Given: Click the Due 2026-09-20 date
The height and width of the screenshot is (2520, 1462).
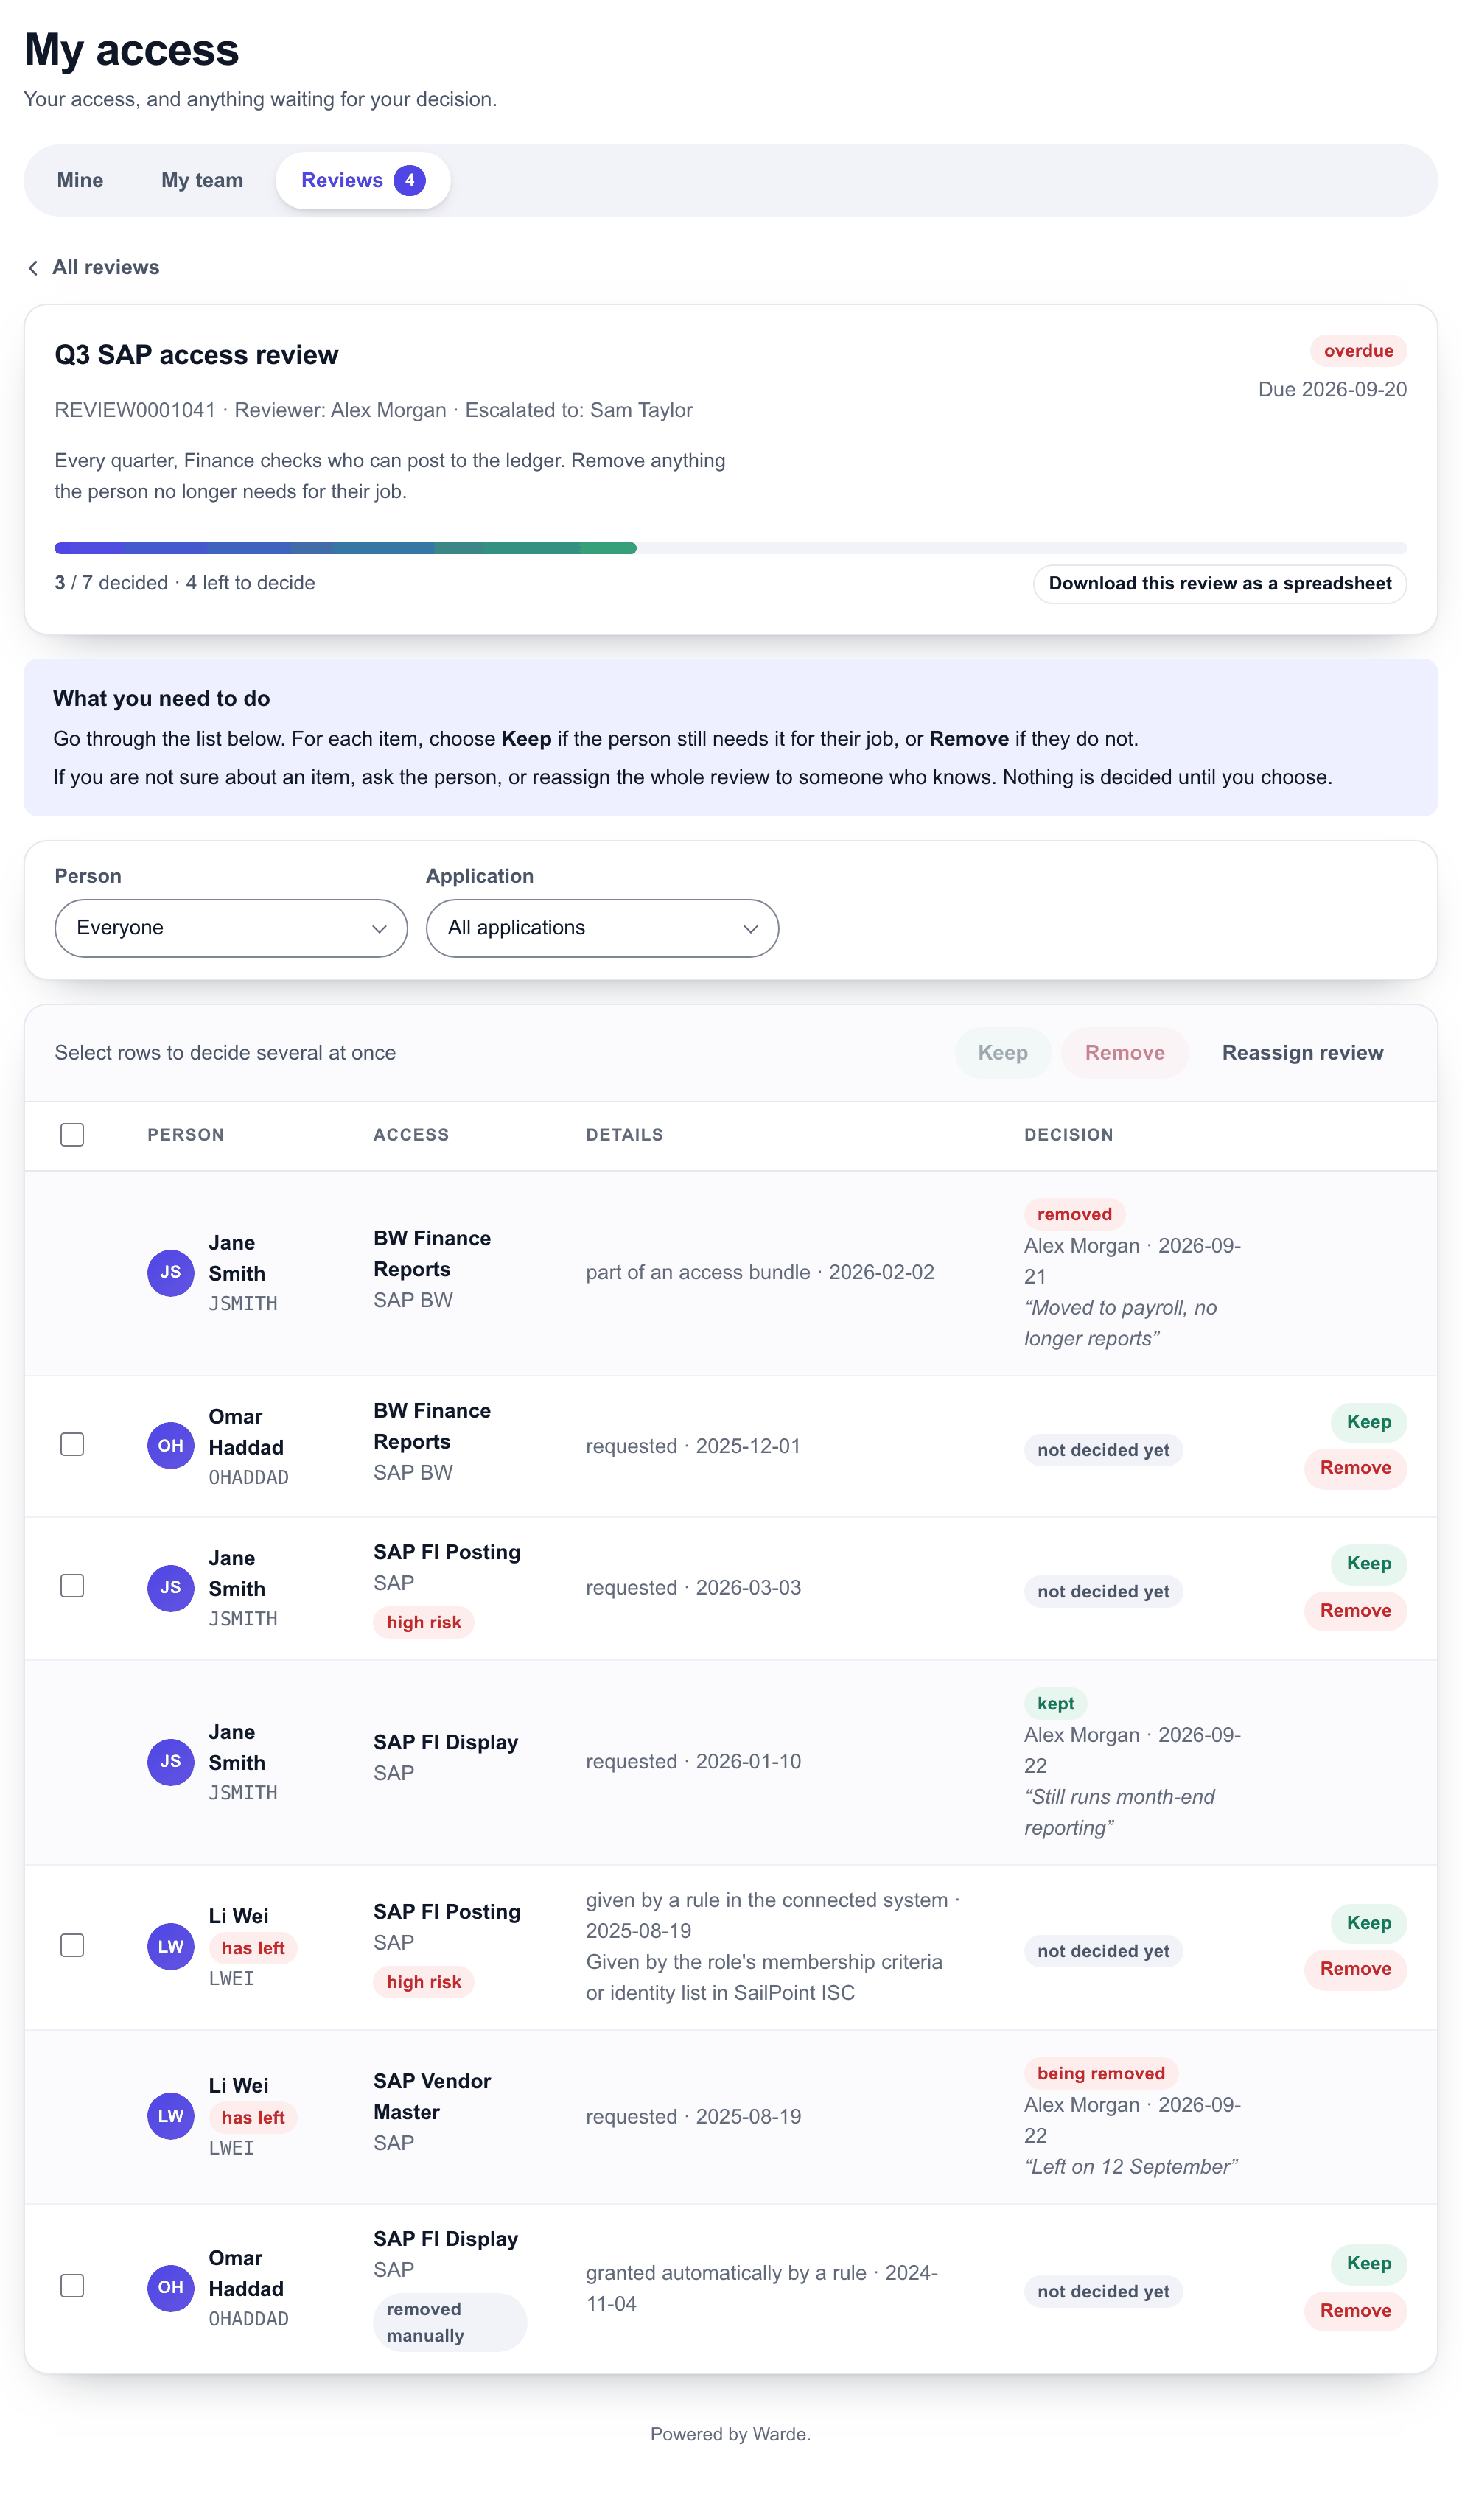Looking at the screenshot, I should click(1332, 389).
